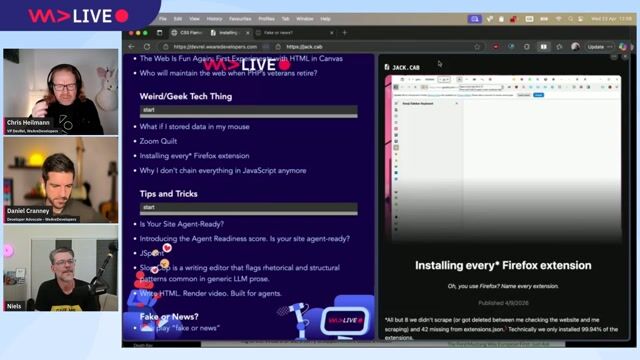Open 'Why I don't chain everything in JavaScript anymore'
Image resolution: width=640 pixels, height=360 pixels.
(x=223, y=171)
